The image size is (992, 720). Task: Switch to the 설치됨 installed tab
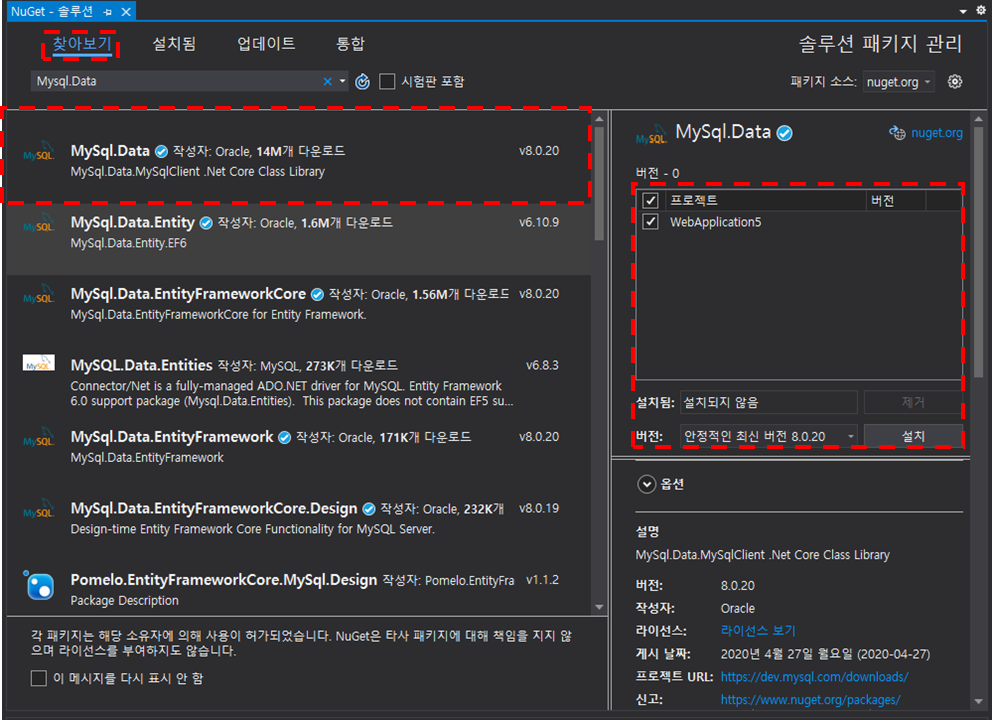click(x=174, y=44)
